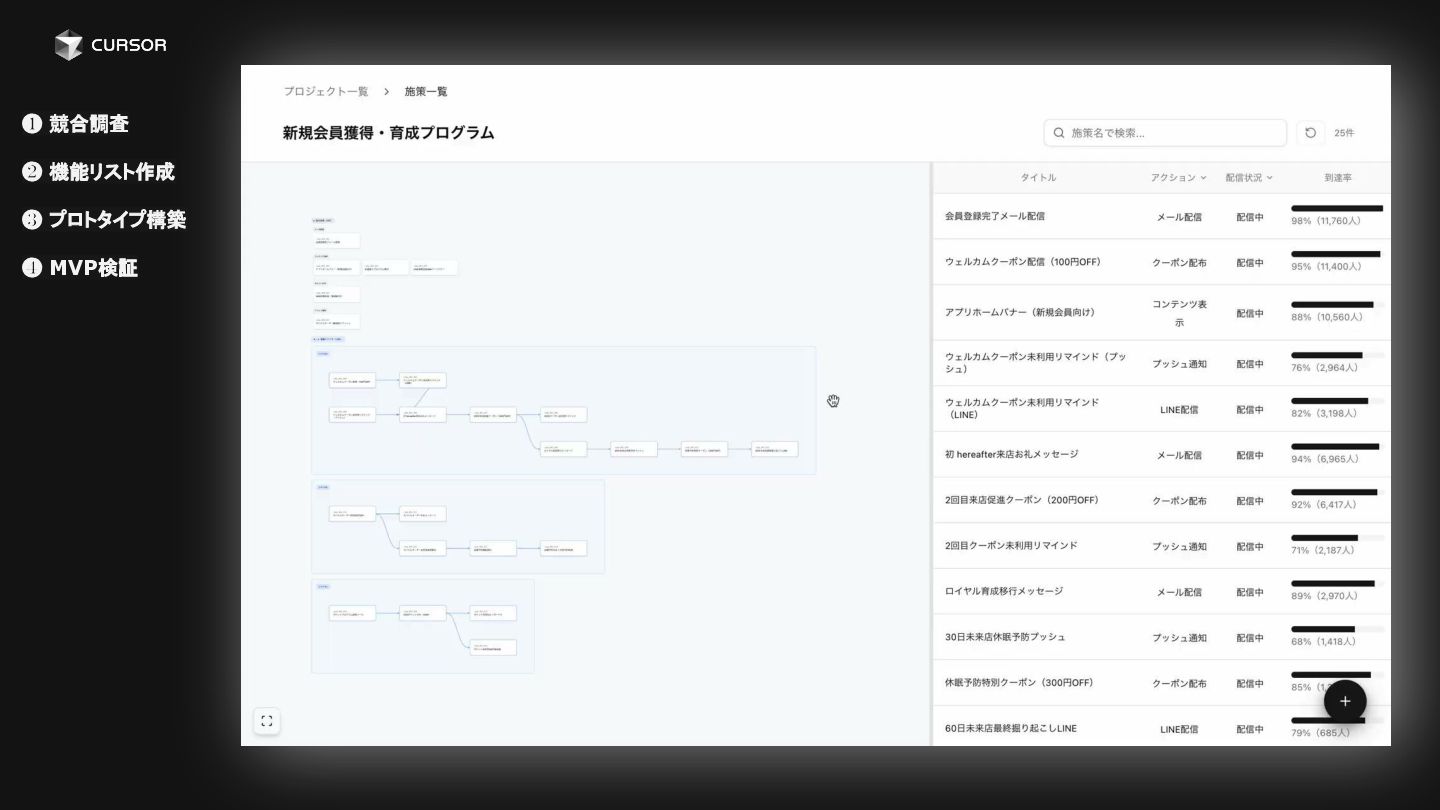Click the Cursor logo
Image resolution: width=1440 pixels, height=810 pixels.
coord(110,45)
